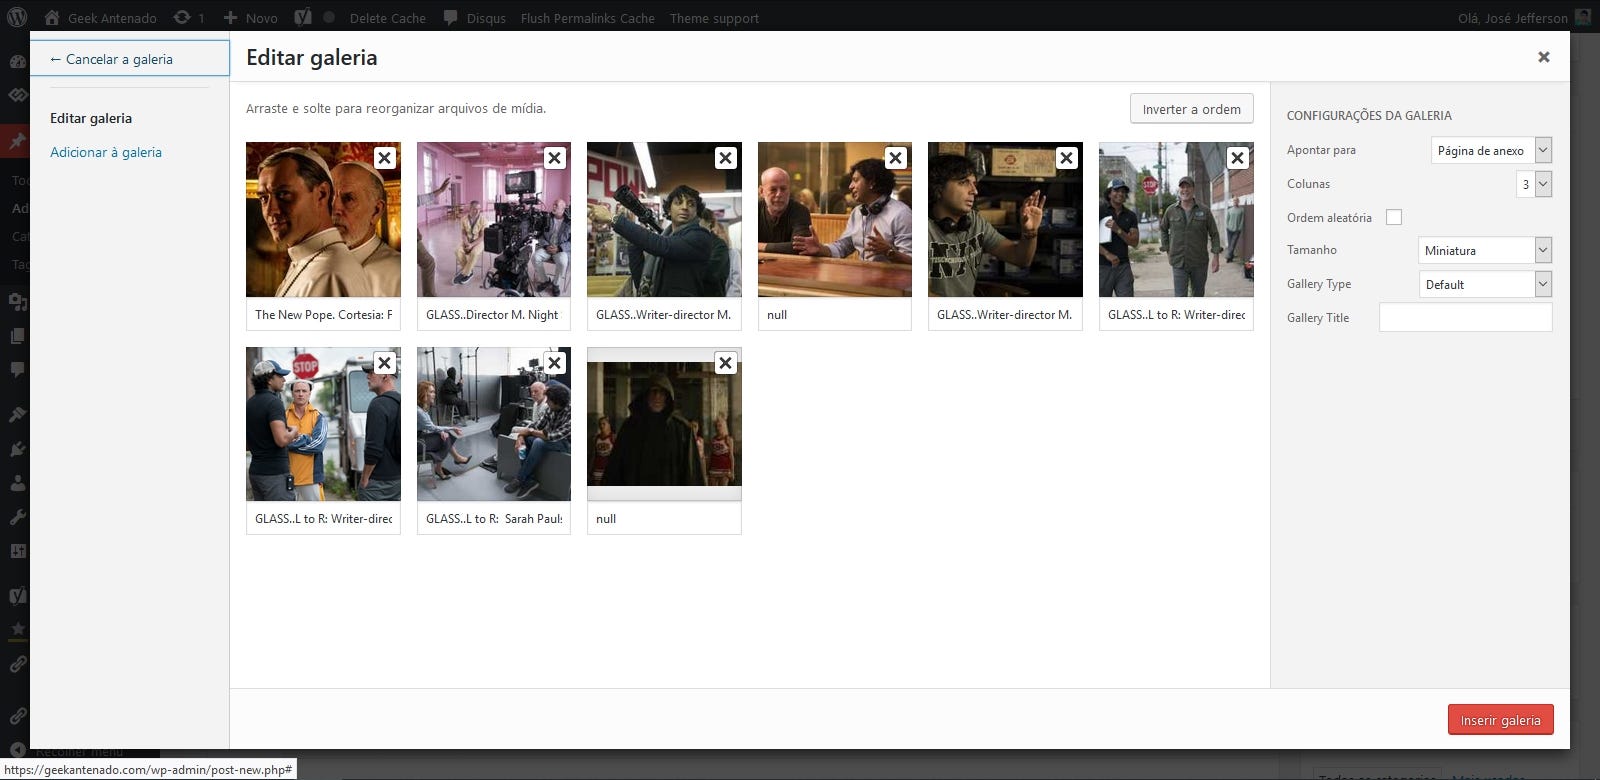The image size is (1600, 780).
Task: Select Editar galeria in sidebar
Action: click(91, 118)
